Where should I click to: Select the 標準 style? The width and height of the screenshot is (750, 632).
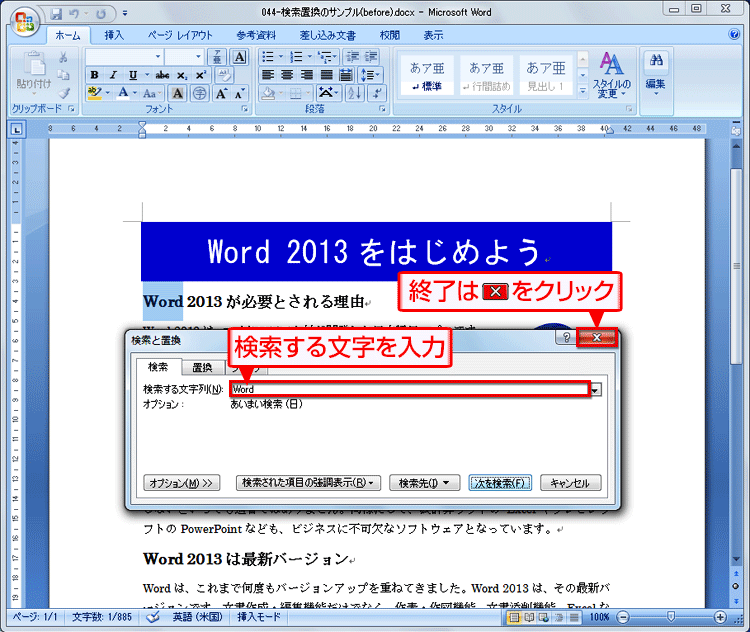[427, 76]
